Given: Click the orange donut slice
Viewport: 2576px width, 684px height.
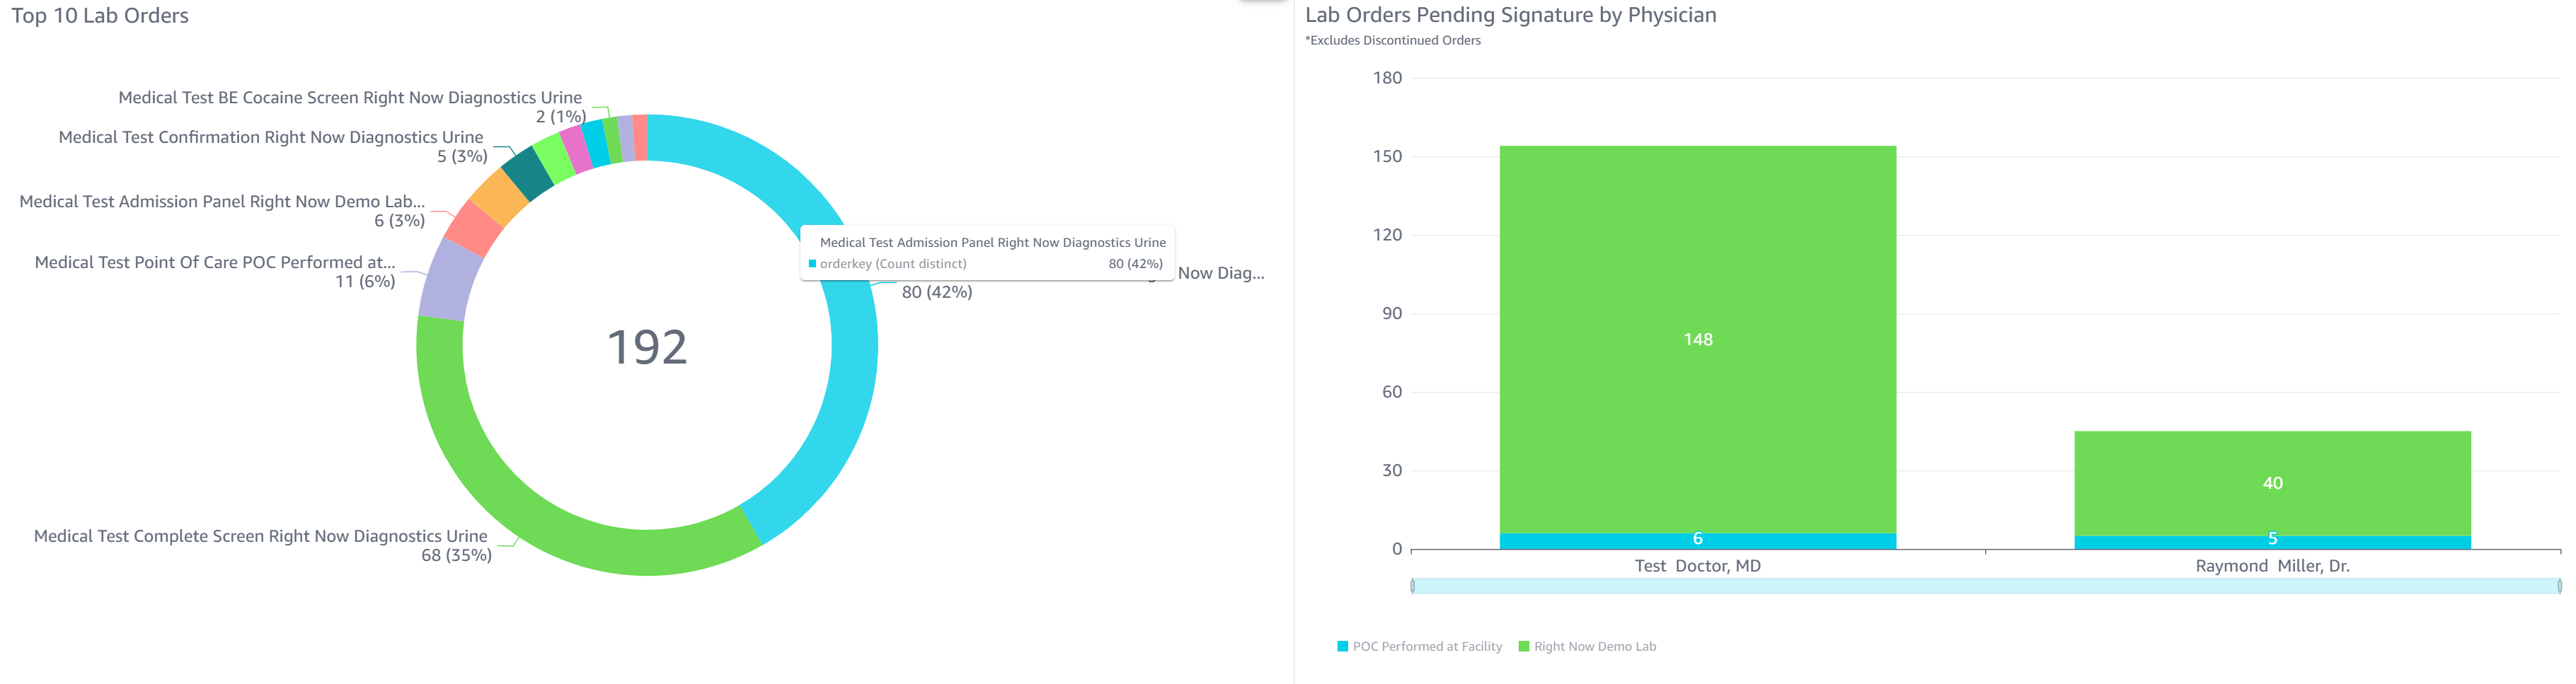Looking at the screenshot, I should coord(497,197).
